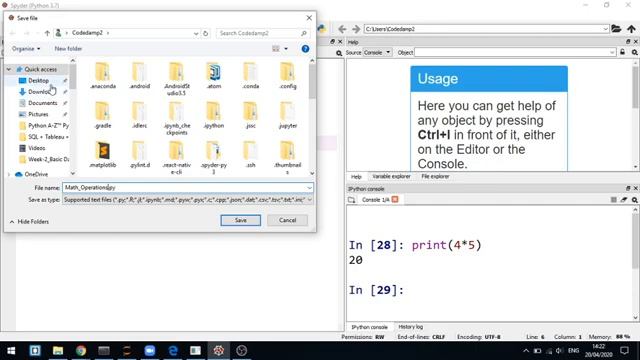This screenshot has width=640, height=360.
Task: Click the Cancel button
Action: tap(287, 220)
